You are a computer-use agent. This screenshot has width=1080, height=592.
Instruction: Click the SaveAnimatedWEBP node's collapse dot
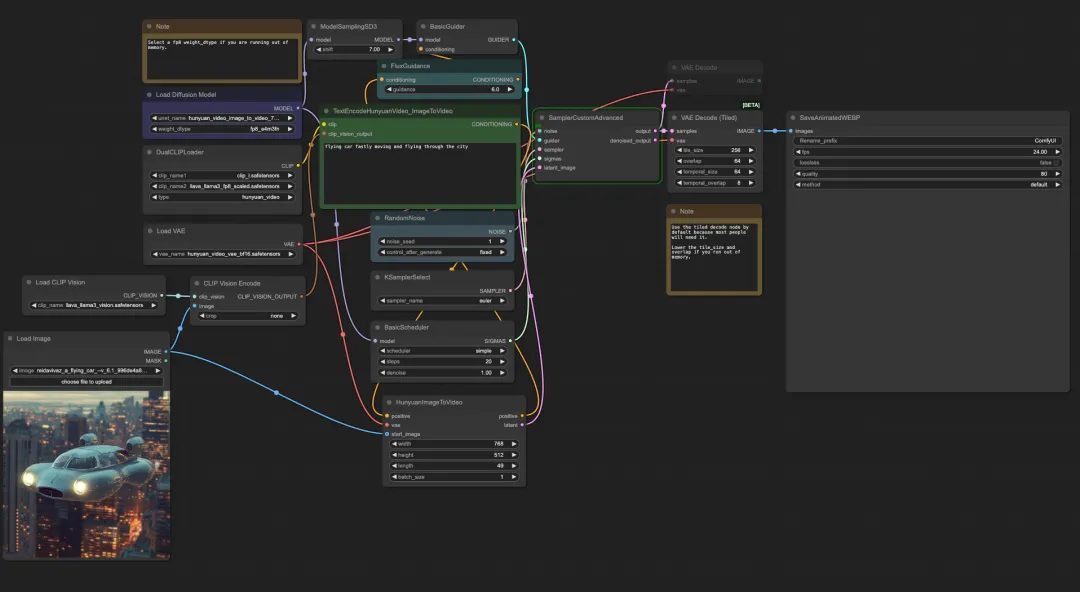[x=792, y=118]
